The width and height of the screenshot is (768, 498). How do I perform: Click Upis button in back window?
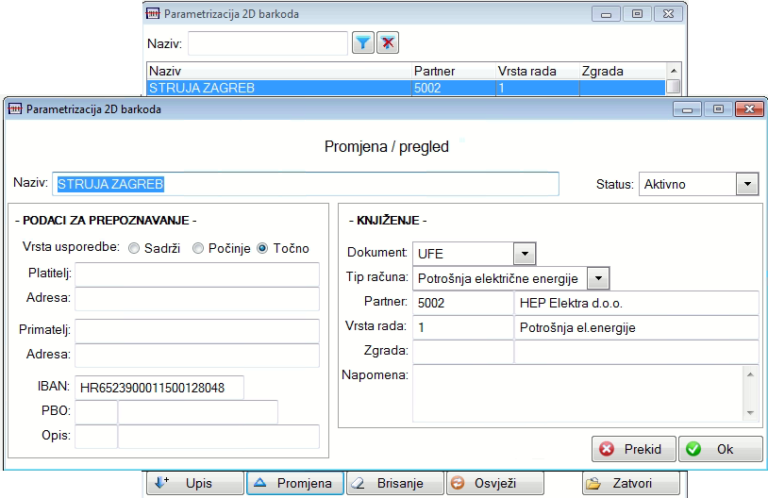(195, 483)
